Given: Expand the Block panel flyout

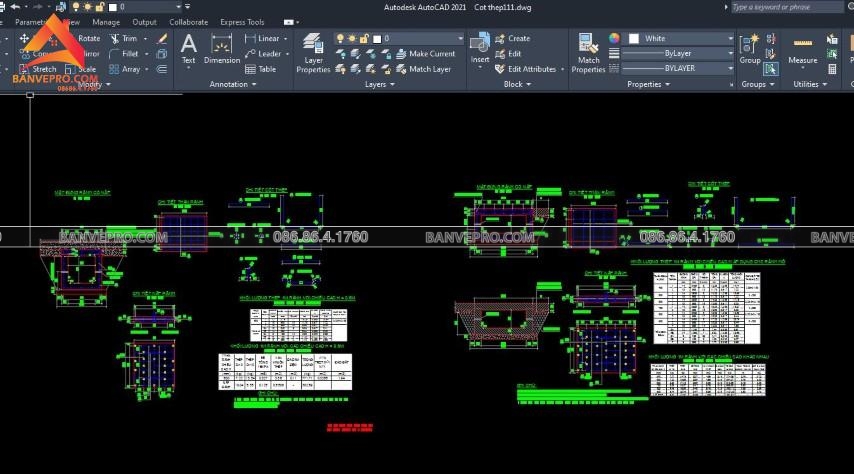Looking at the screenshot, I should (517, 84).
